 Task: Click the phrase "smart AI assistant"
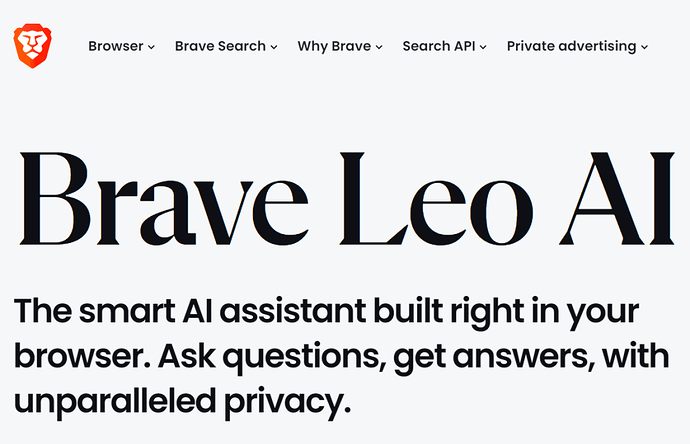point(222,311)
